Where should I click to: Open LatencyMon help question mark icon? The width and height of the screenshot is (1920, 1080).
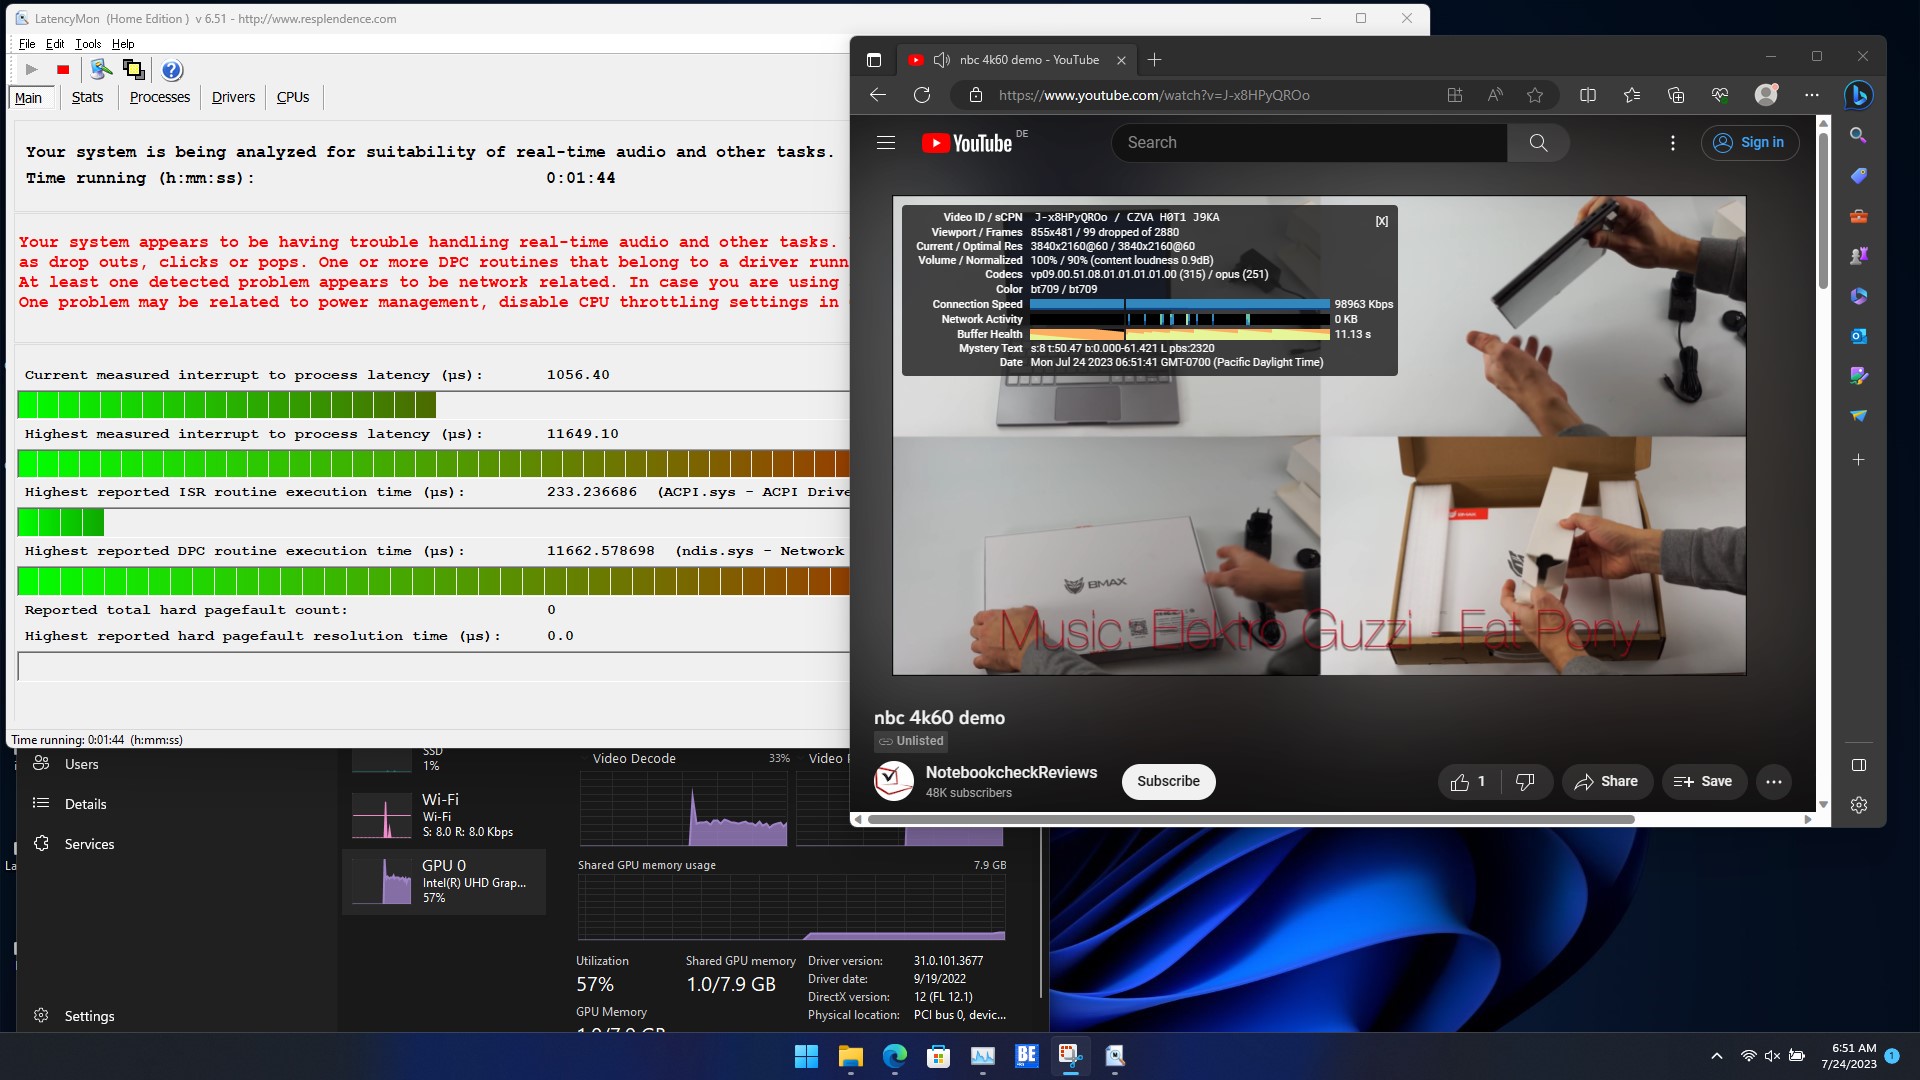[172, 70]
